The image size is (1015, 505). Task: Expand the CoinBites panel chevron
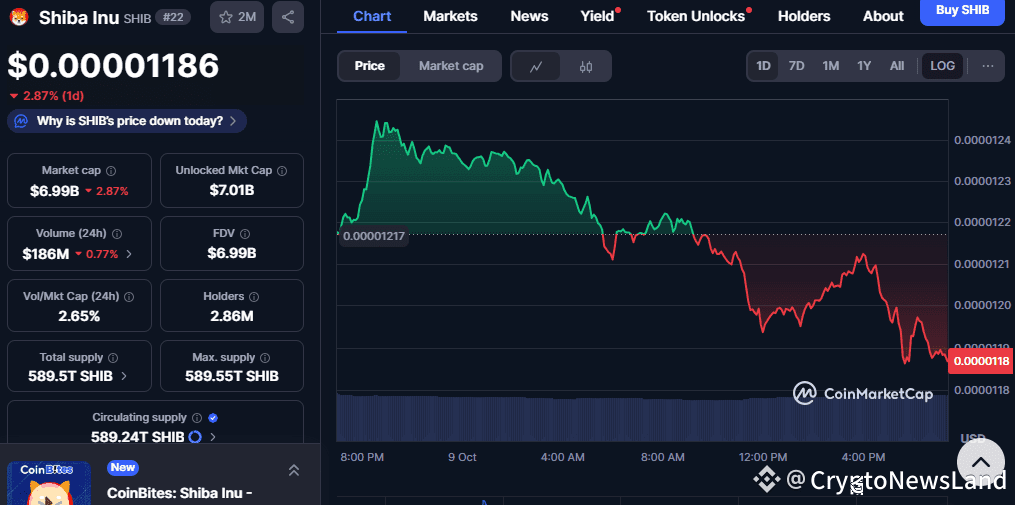pos(294,470)
